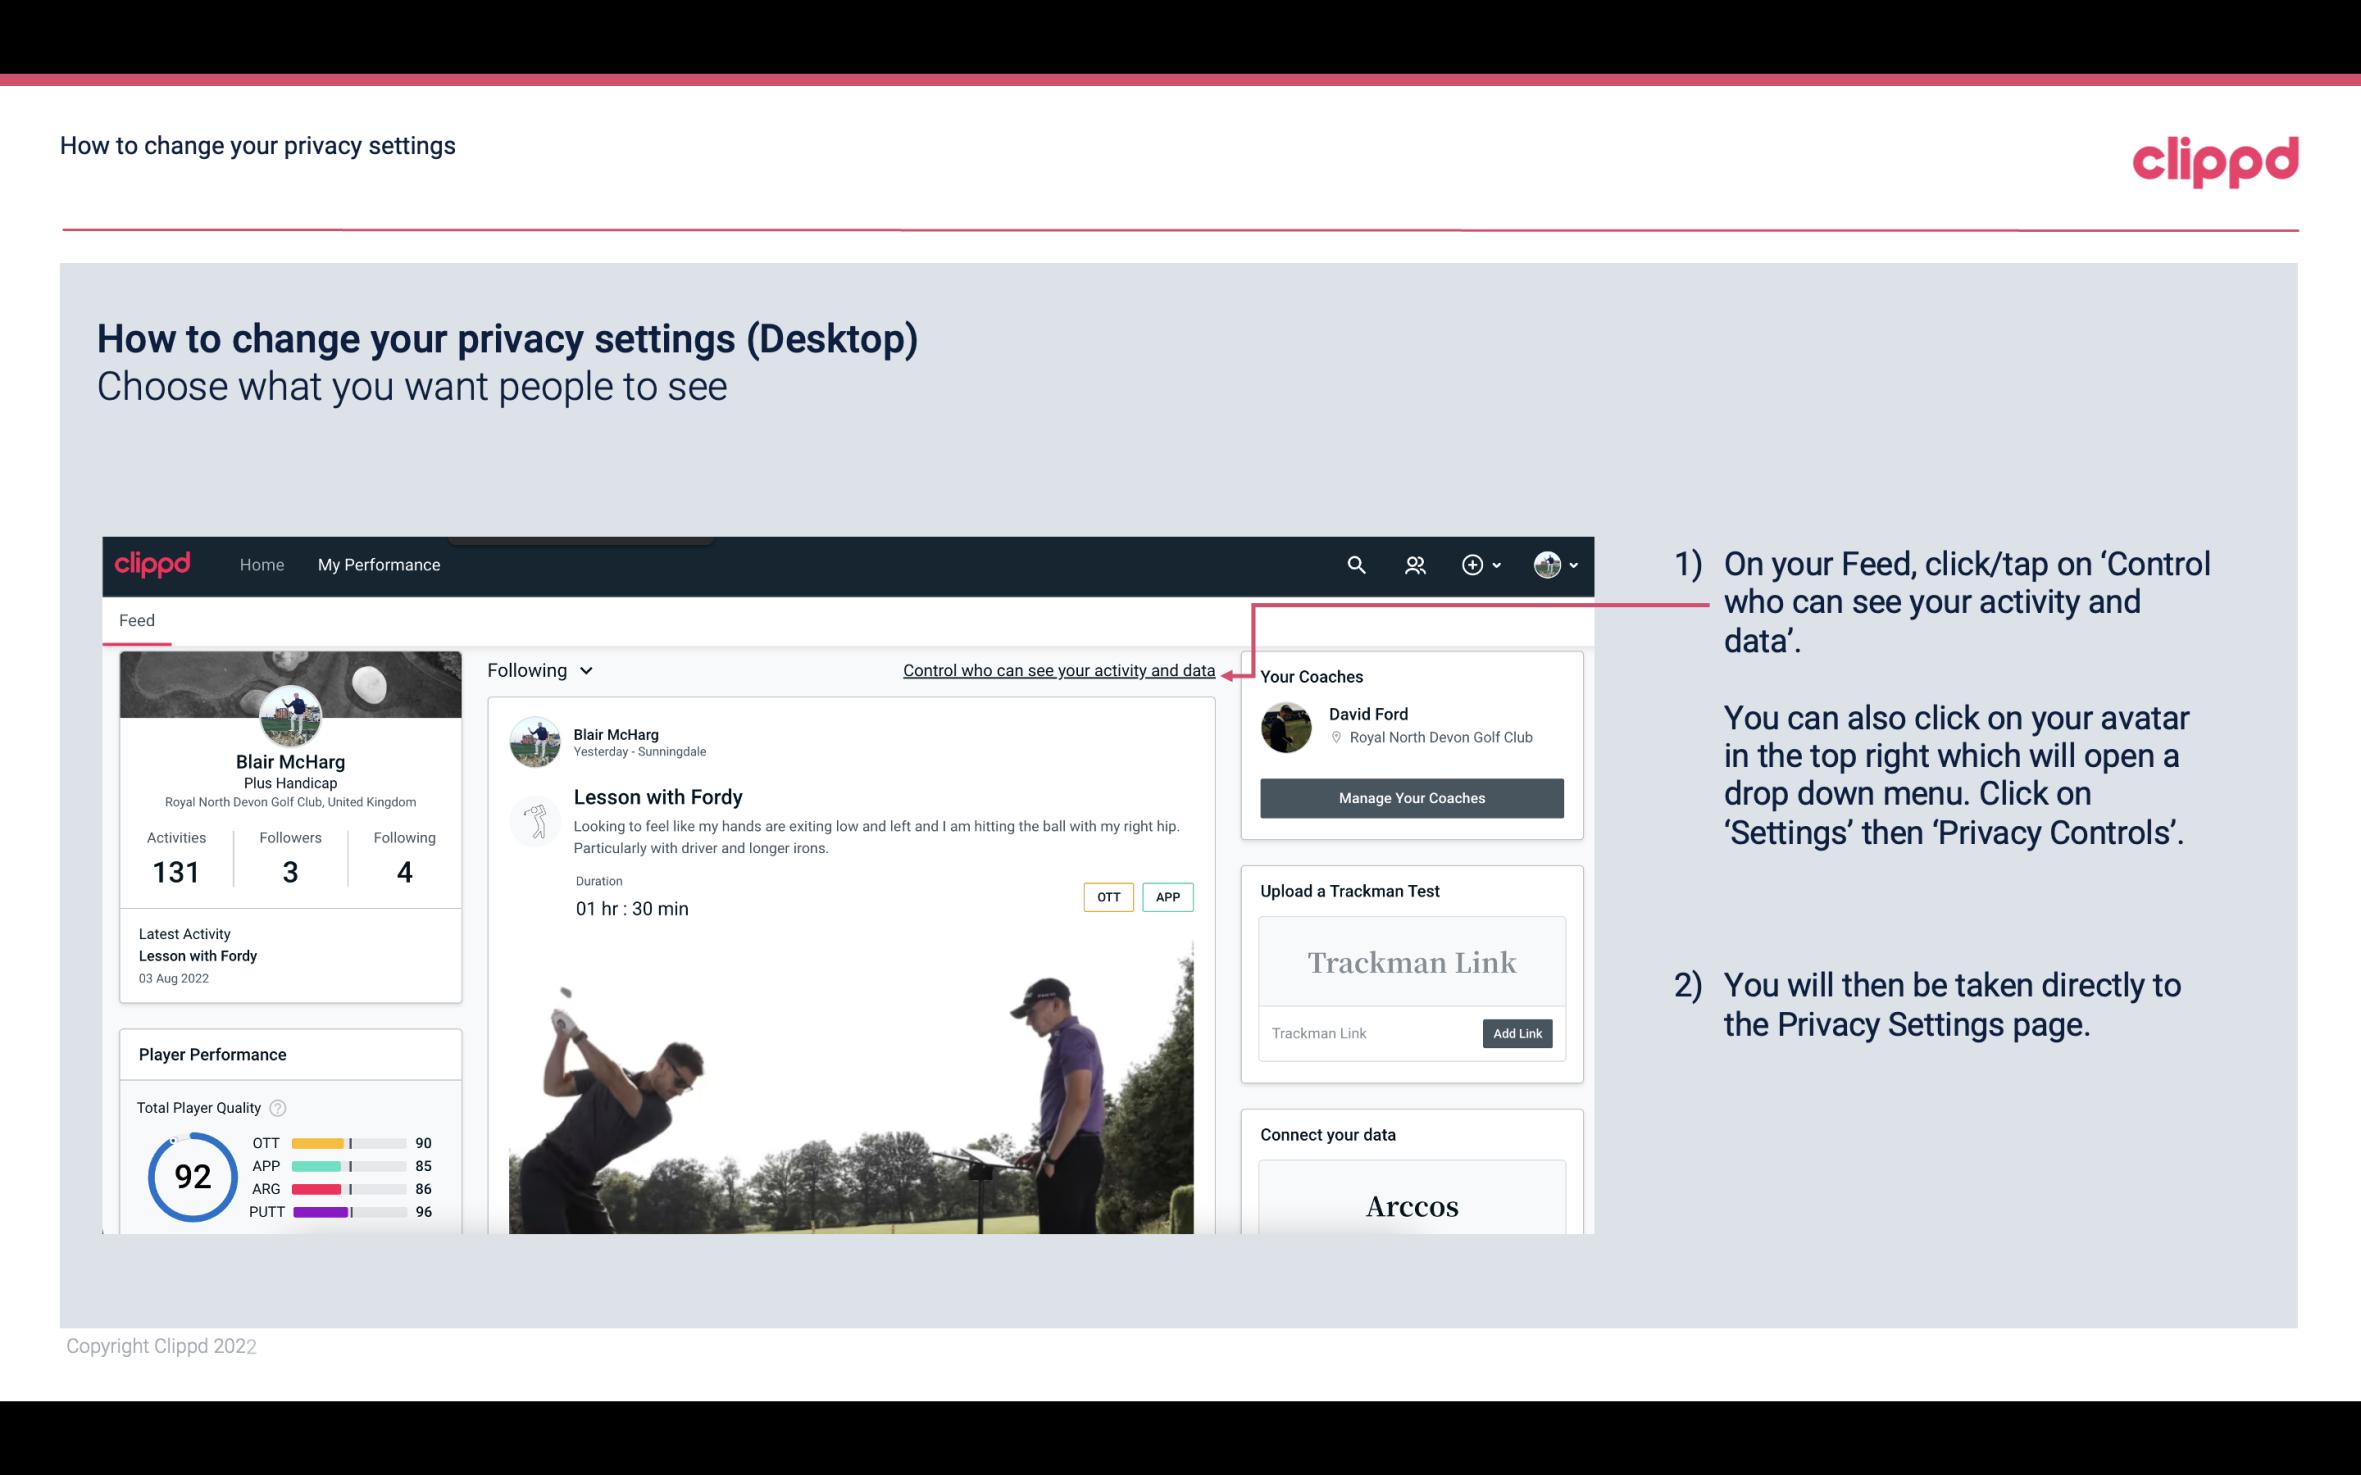This screenshot has width=2361, height=1475.
Task: Click the Manage Your Coaches button
Action: pos(1412,797)
